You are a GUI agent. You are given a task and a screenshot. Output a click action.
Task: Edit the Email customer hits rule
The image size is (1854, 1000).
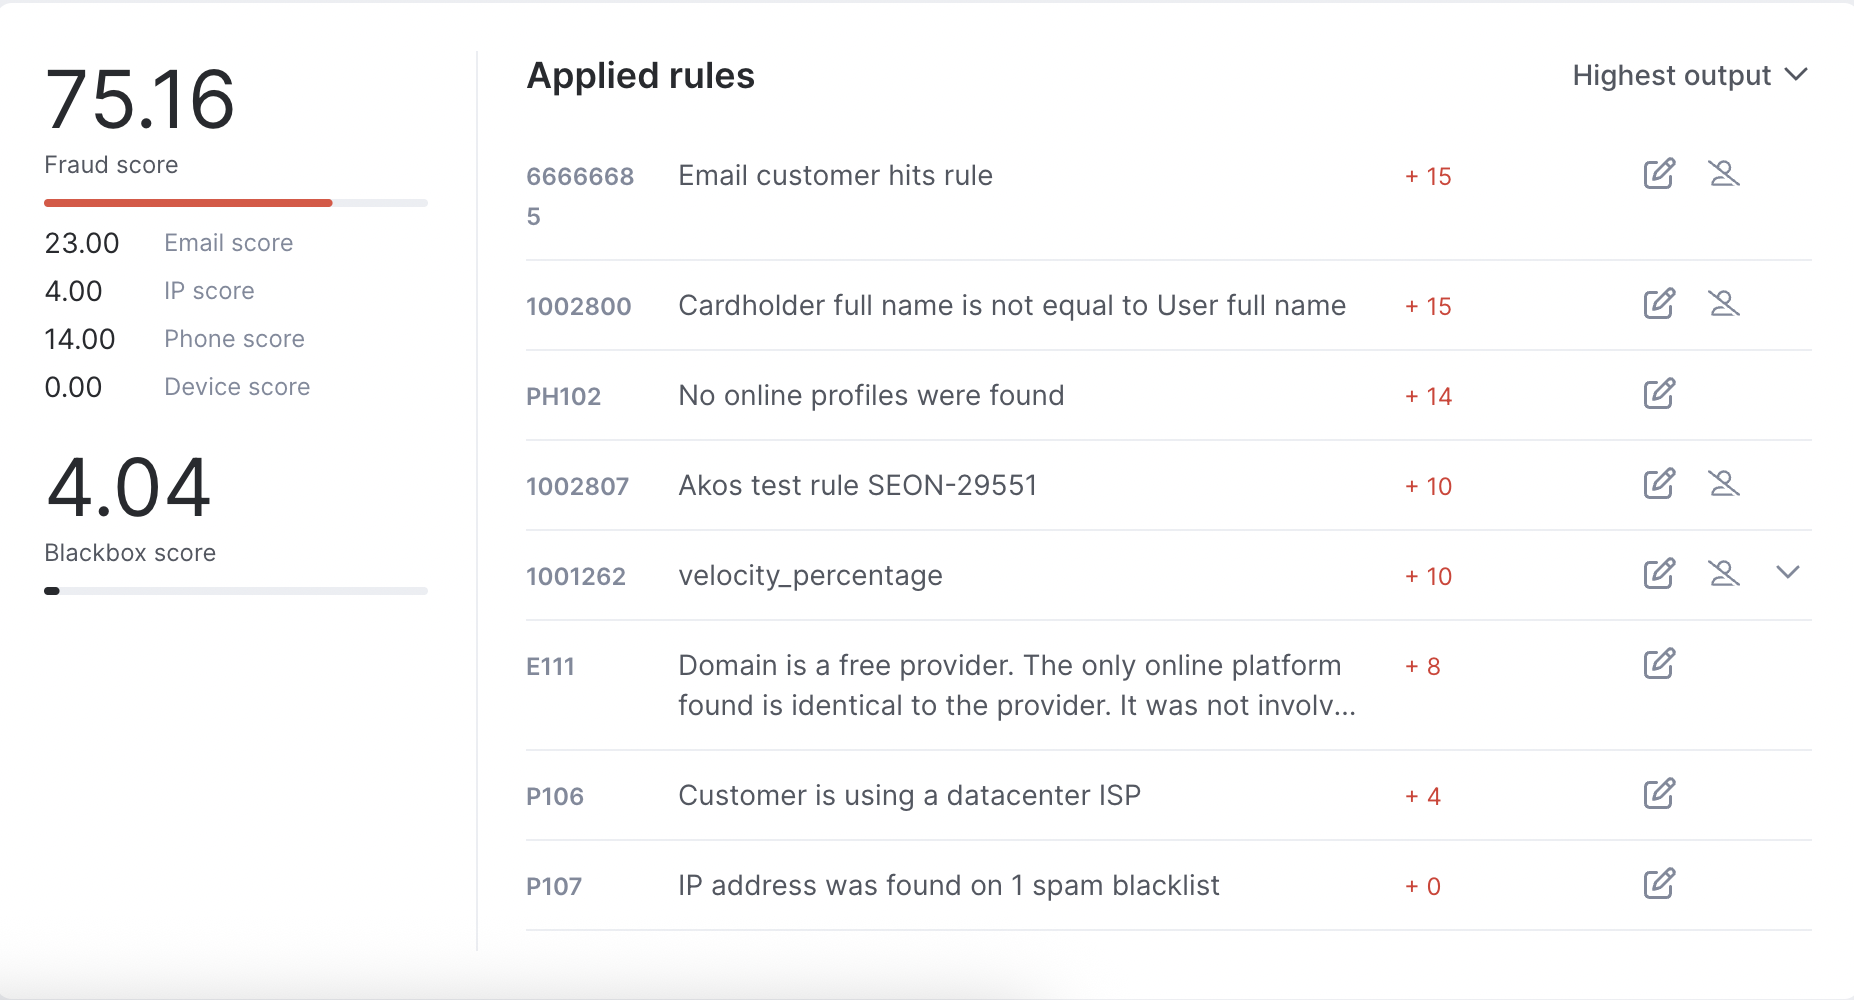[1659, 174]
